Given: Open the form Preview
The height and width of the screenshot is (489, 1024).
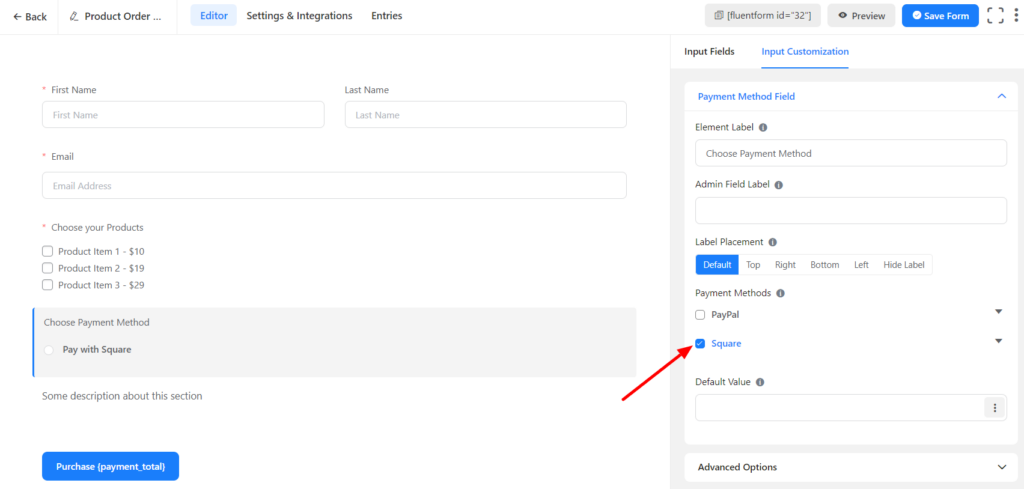Looking at the screenshot, I should click(861, 16).
